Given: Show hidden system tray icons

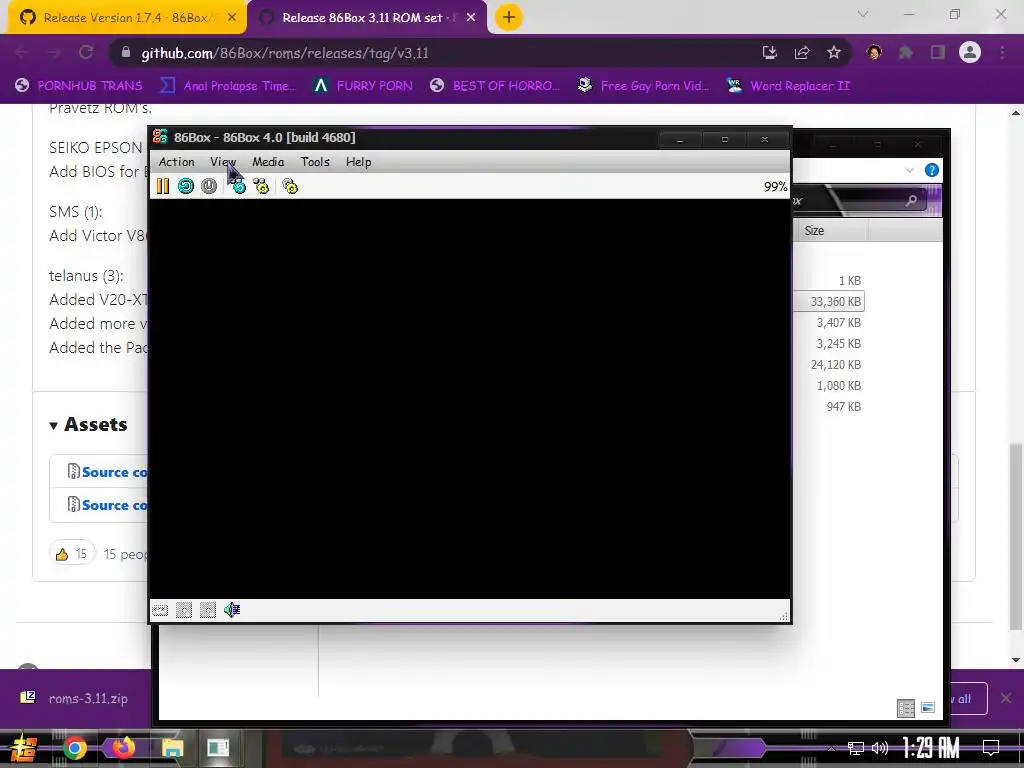Looking at the screenshot, I should (x=831, y=748).
